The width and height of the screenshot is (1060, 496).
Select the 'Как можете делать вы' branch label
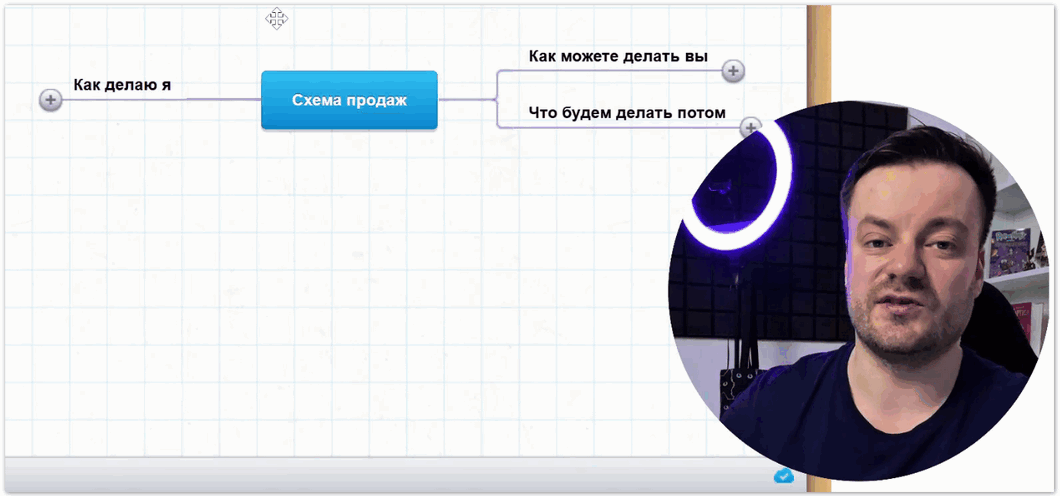[x=618, y=56]
